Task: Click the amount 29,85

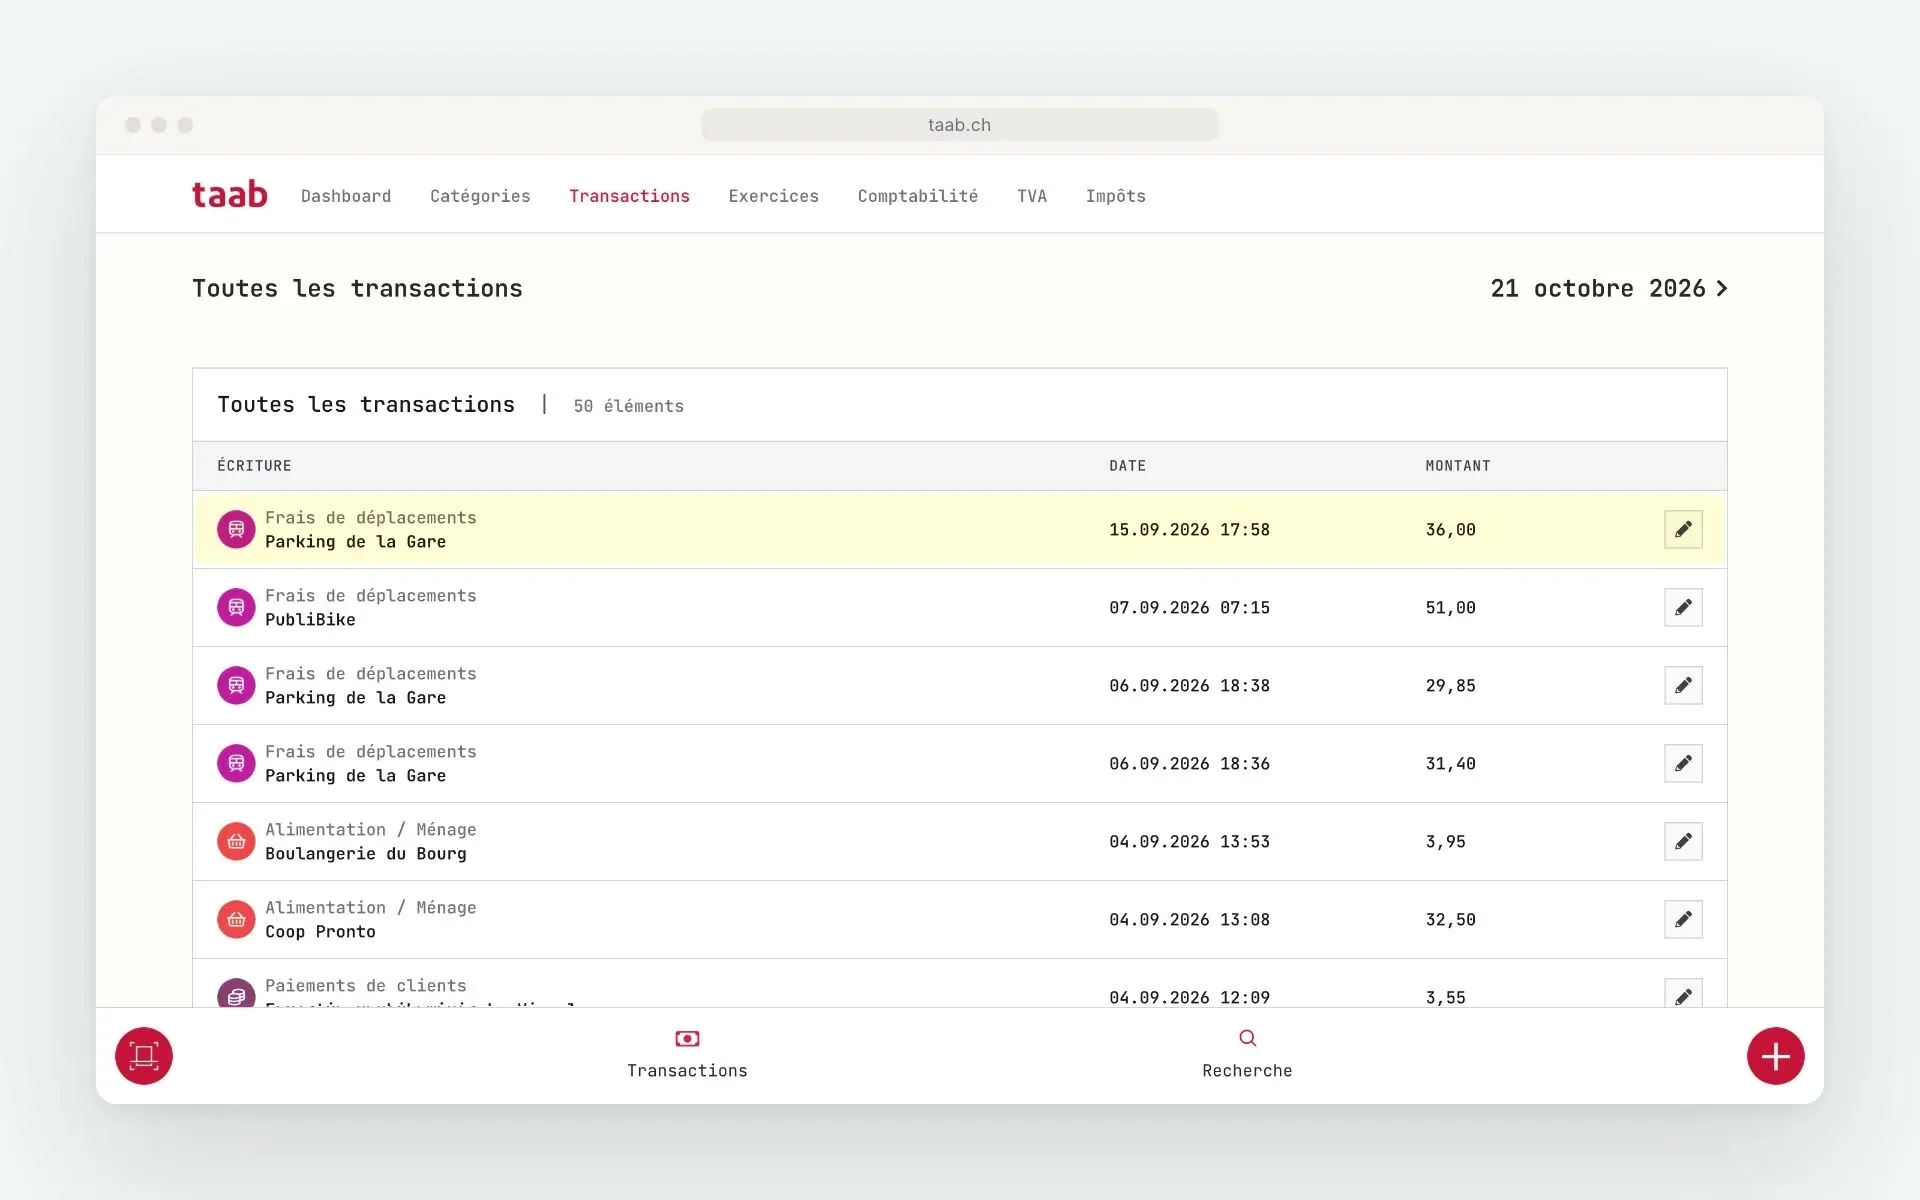Action: pos(1450,686)
